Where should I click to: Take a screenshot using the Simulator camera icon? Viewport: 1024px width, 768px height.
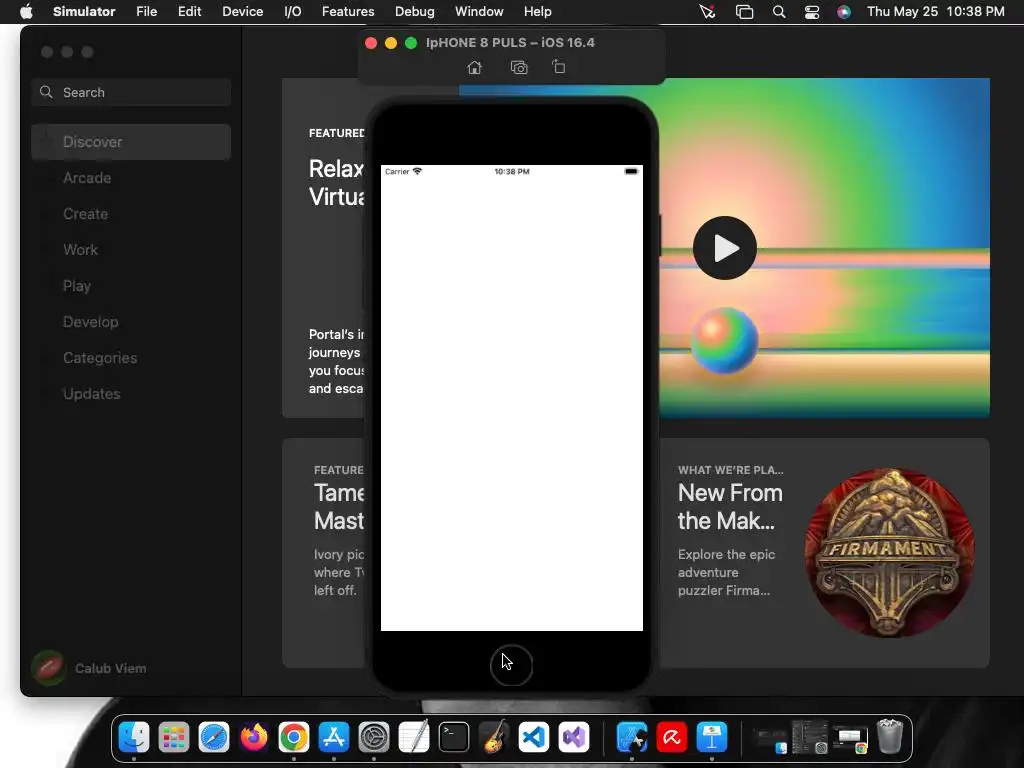(519, 67)
